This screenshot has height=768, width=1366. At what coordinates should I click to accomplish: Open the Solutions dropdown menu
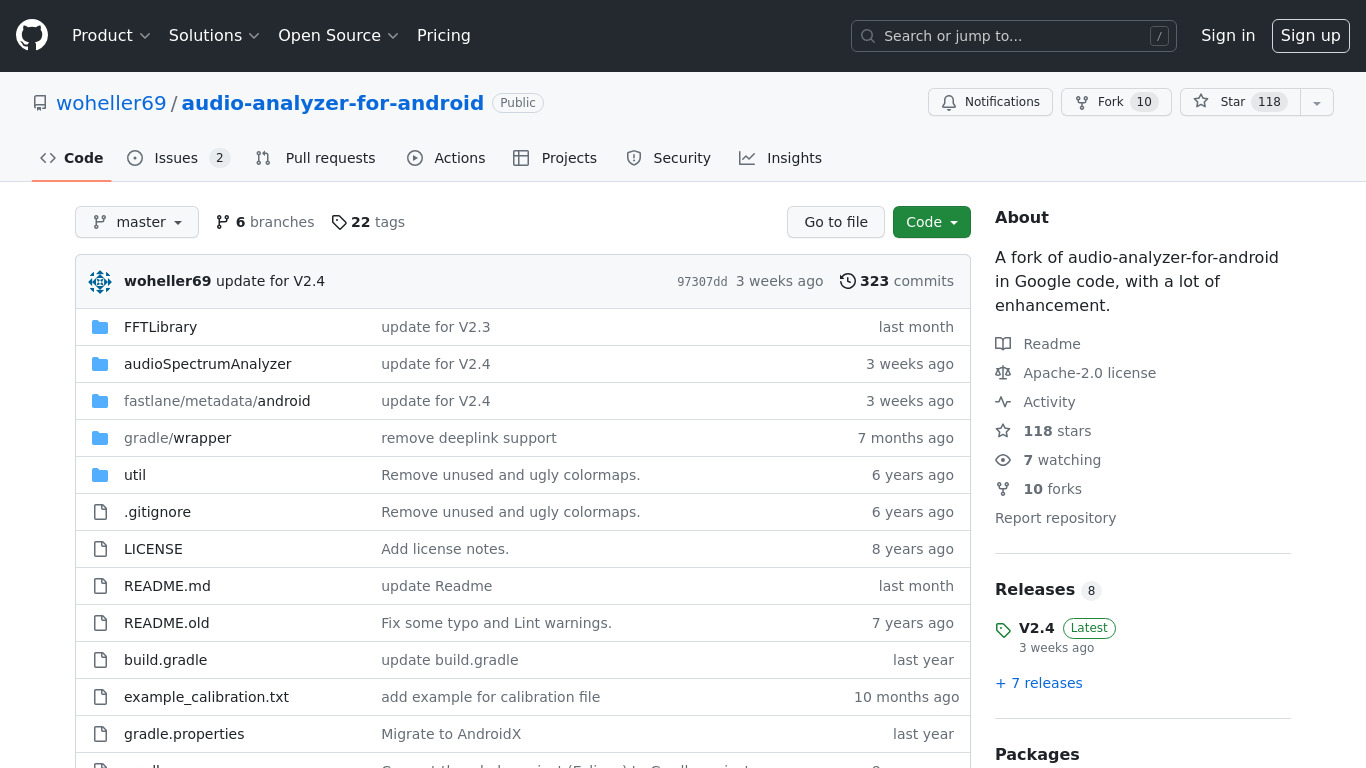pyautogui.click(x=214, y=36)
